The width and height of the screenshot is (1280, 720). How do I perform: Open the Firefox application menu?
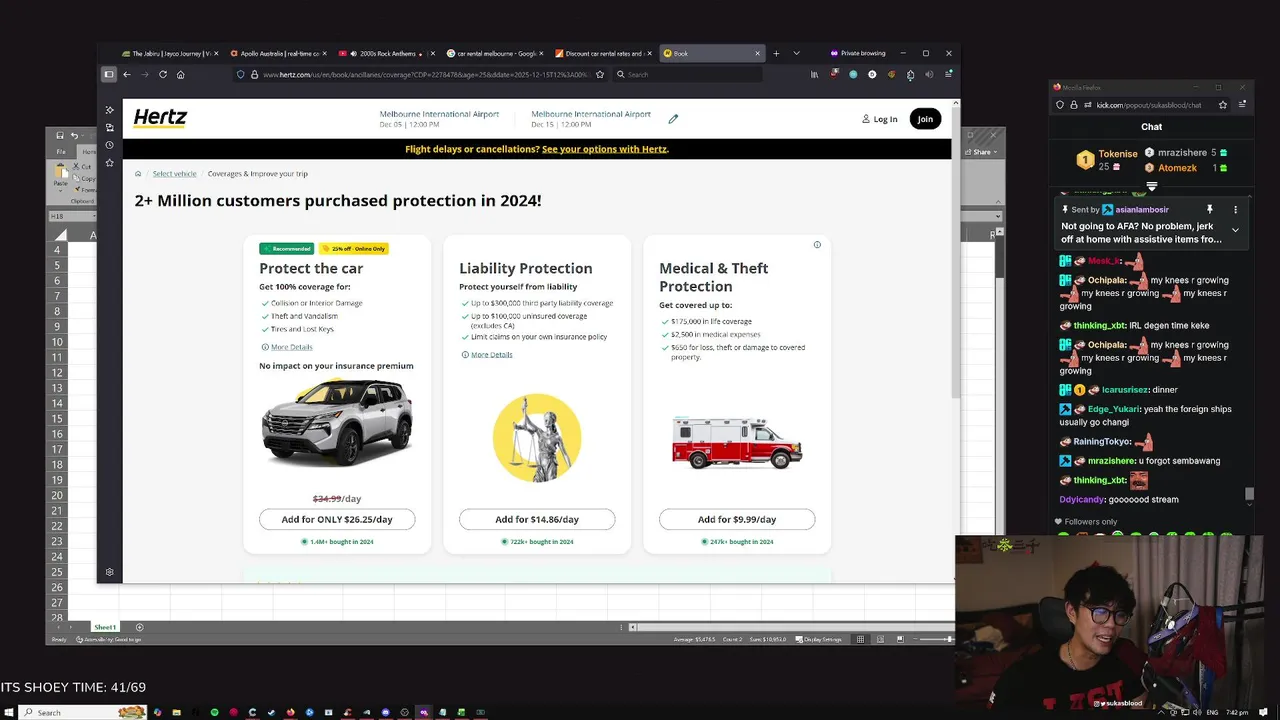tap(948, 74)
